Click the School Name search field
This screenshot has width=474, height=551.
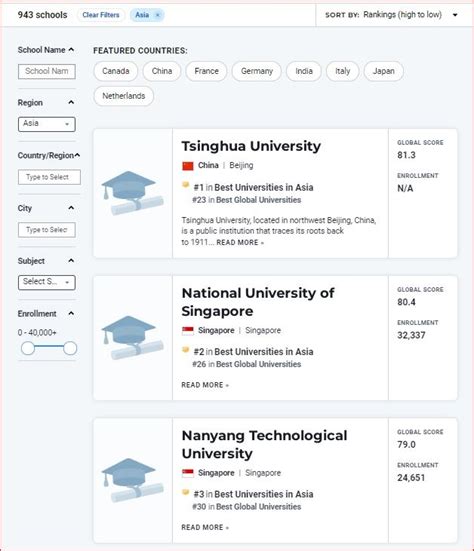tap(47, 71)
